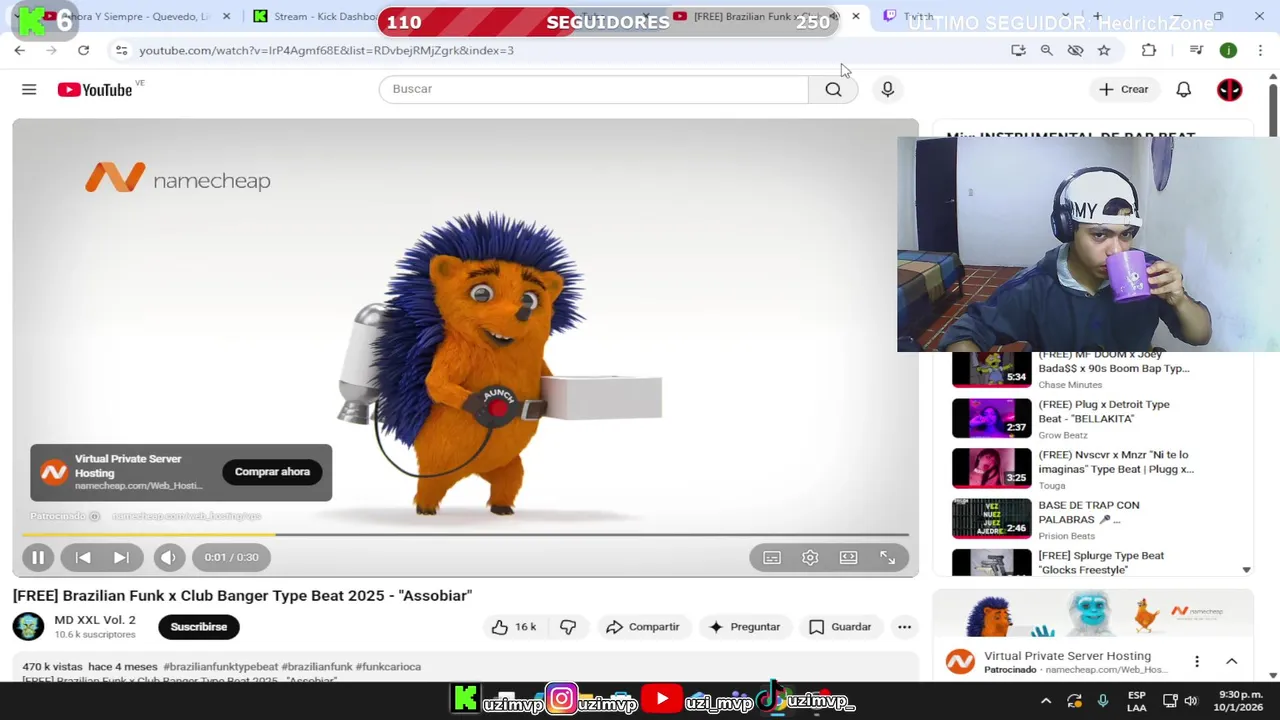
Task: Enter full screen mode
Action: (x=887, y=557)
